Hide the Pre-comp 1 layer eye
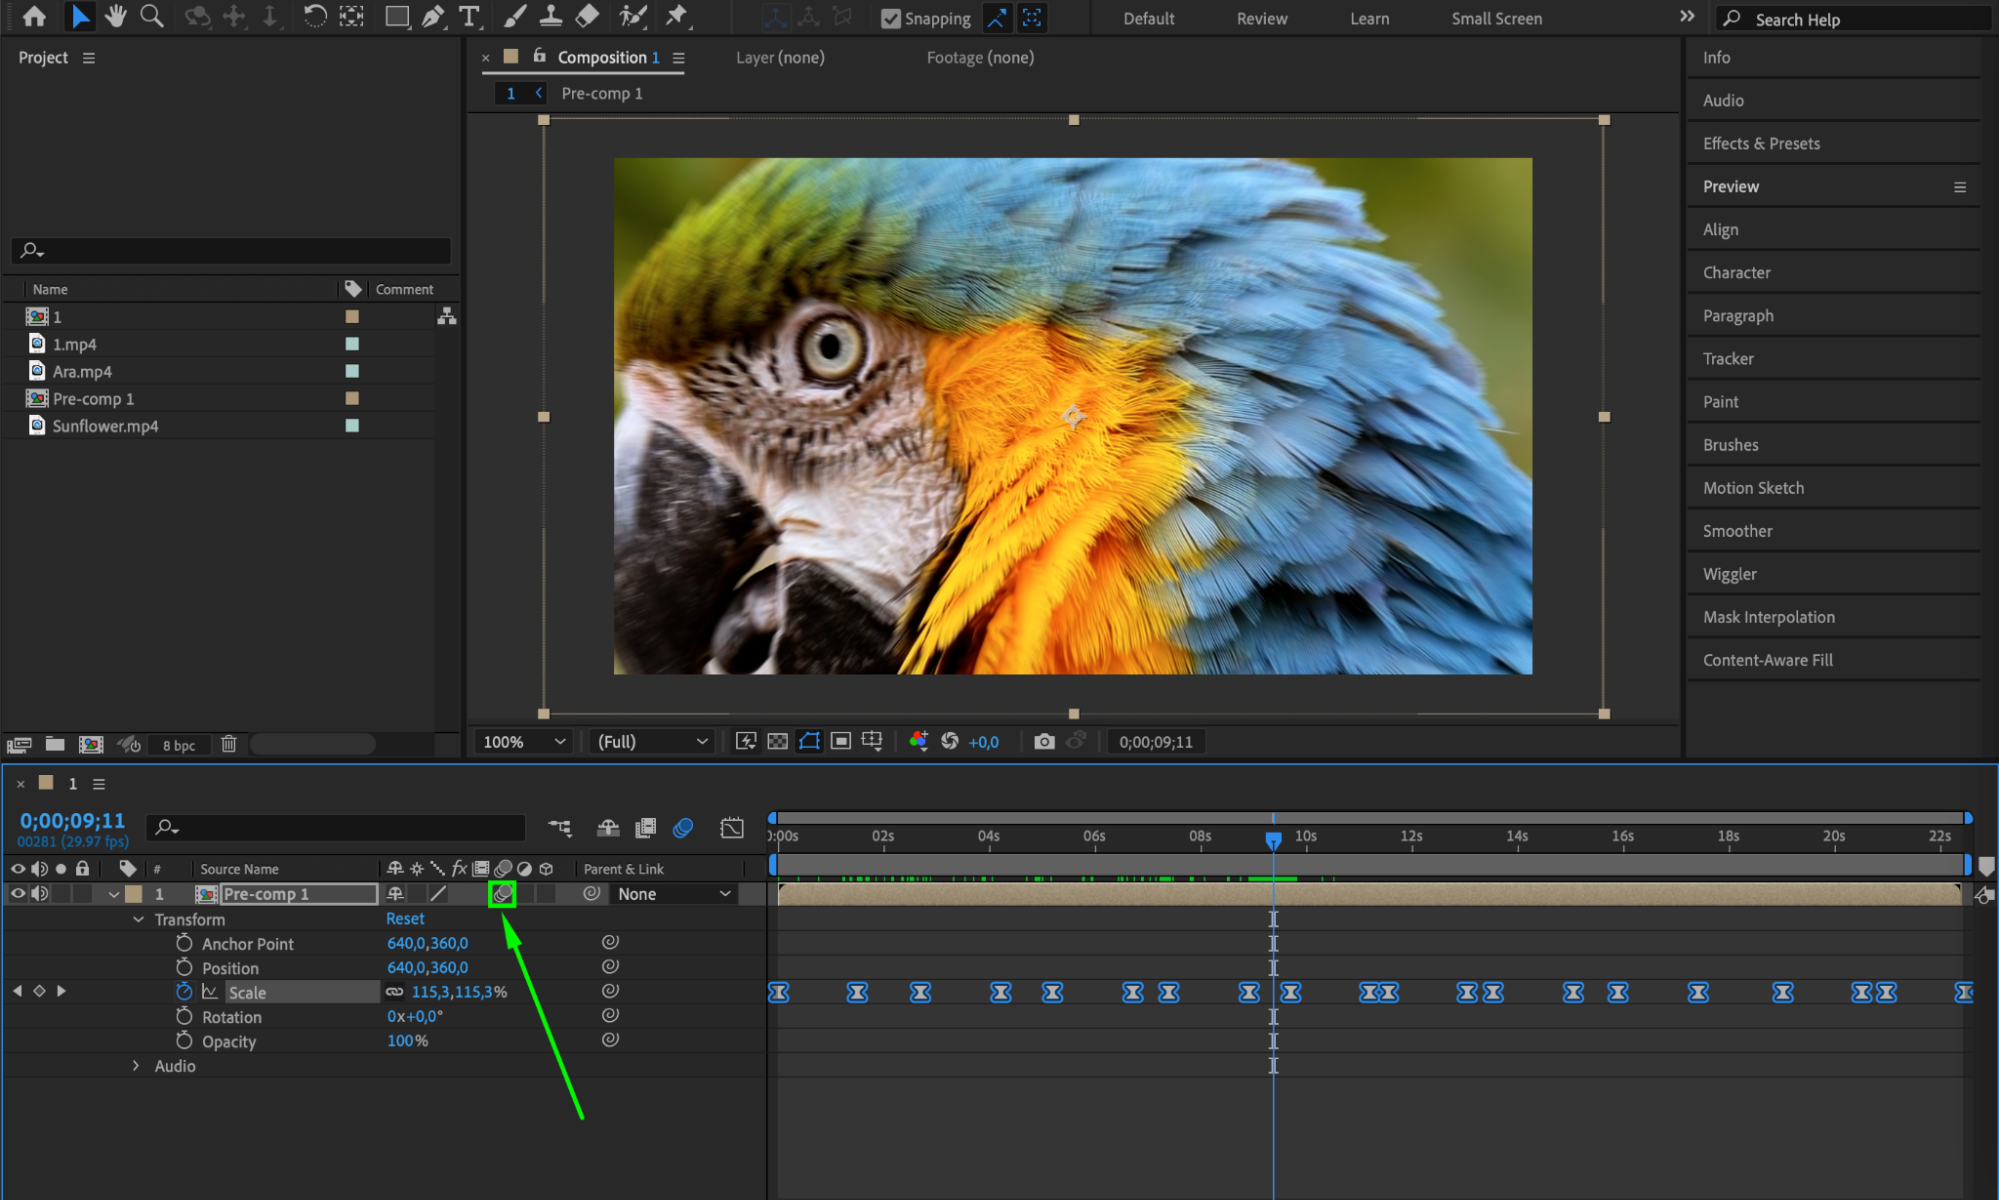Image resolution: width=1999 pixels, height=1200 pixels. (17, 893)
